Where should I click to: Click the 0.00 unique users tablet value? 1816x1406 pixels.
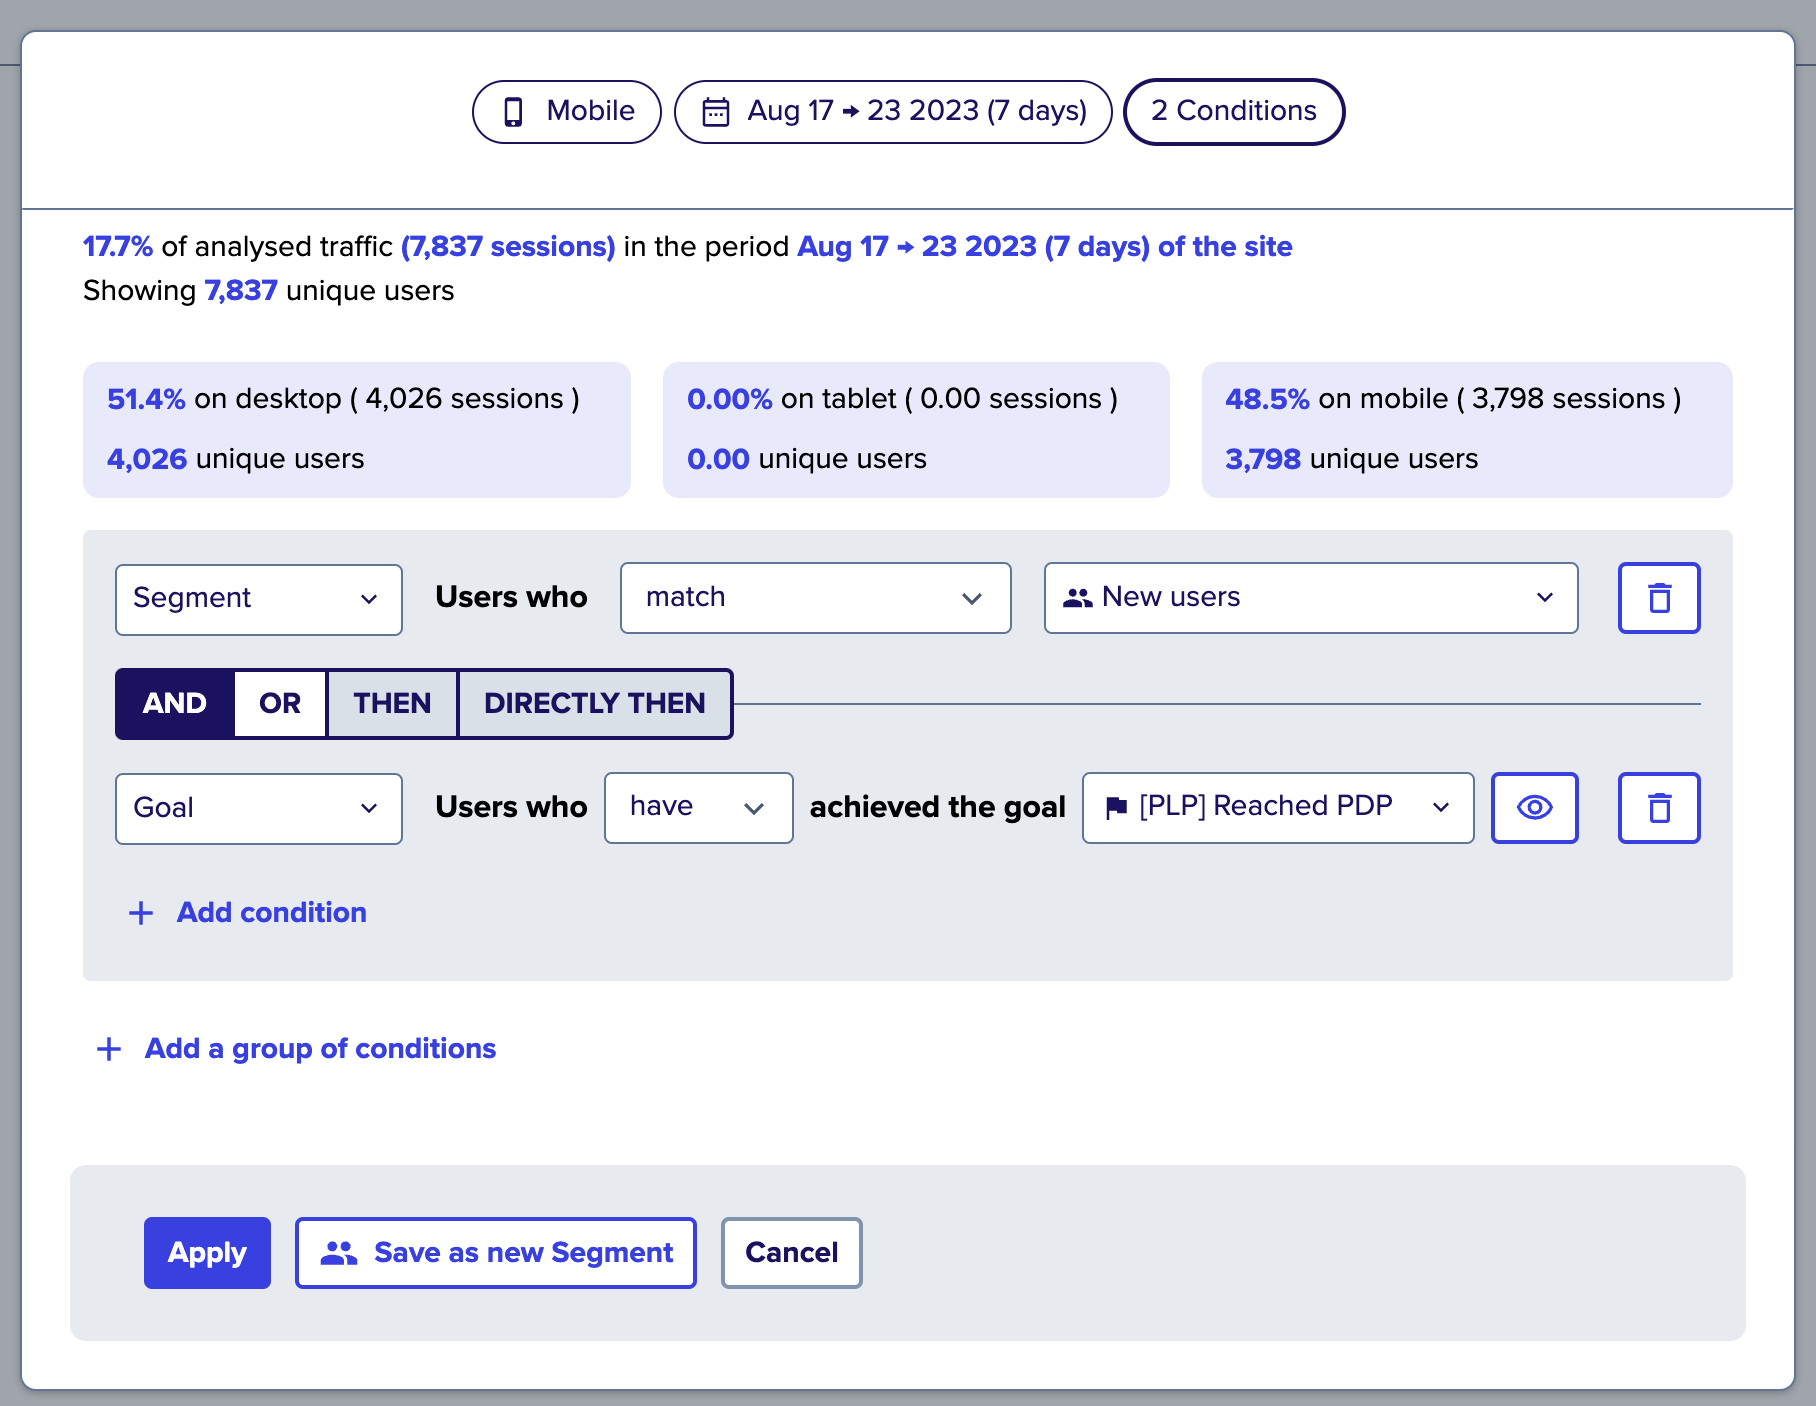point(718,459)
